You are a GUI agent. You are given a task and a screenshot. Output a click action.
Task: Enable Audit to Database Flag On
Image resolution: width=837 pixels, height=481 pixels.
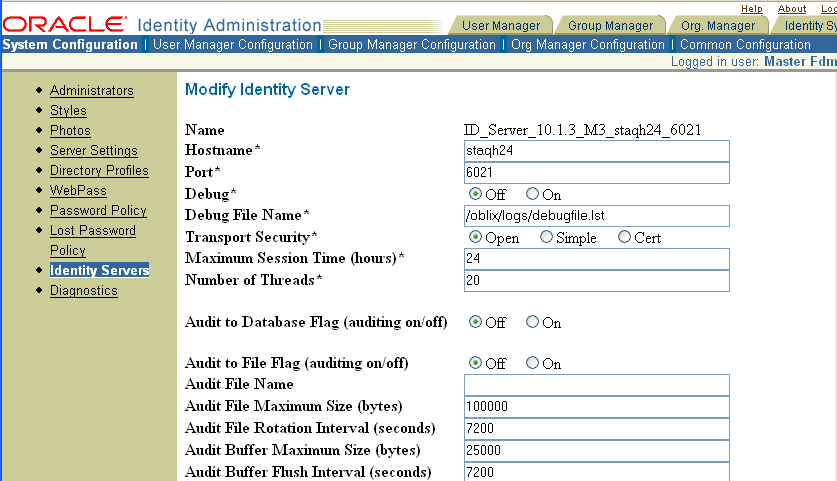click(x=532, y=322)
